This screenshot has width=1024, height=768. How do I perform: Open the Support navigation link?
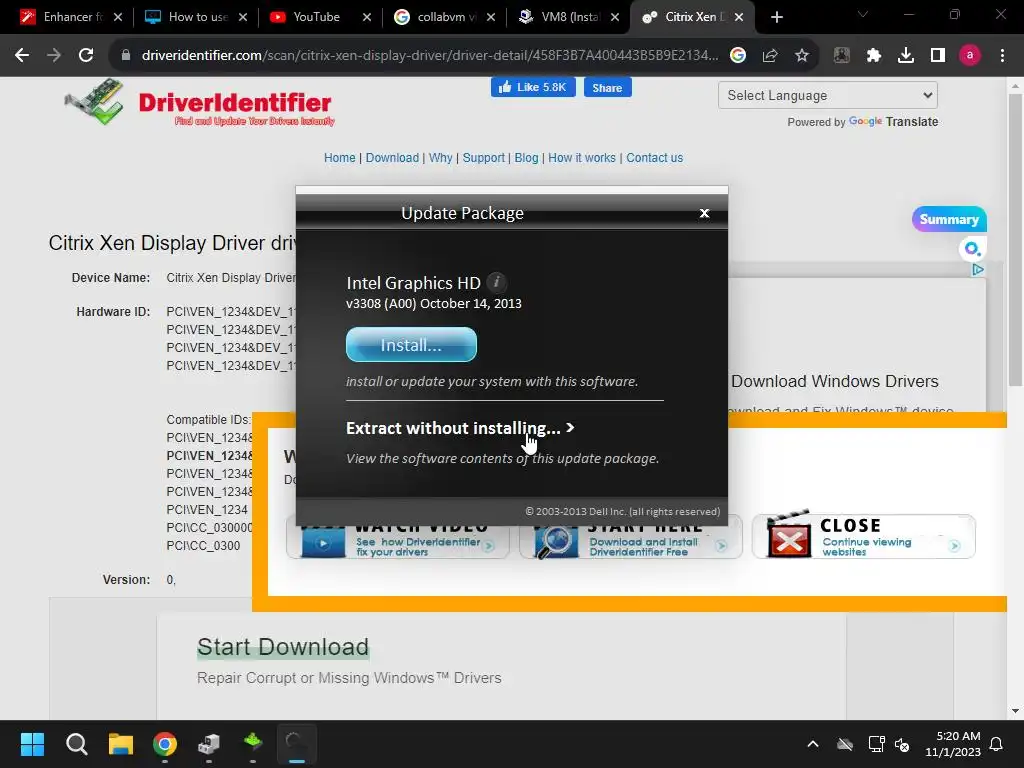483,158
